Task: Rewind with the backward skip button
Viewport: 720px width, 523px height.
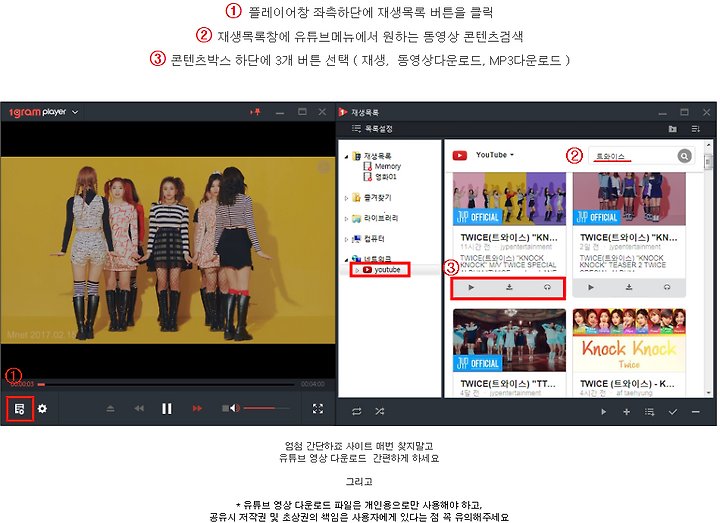Action: pyautogui.click(x=139, y=409)
